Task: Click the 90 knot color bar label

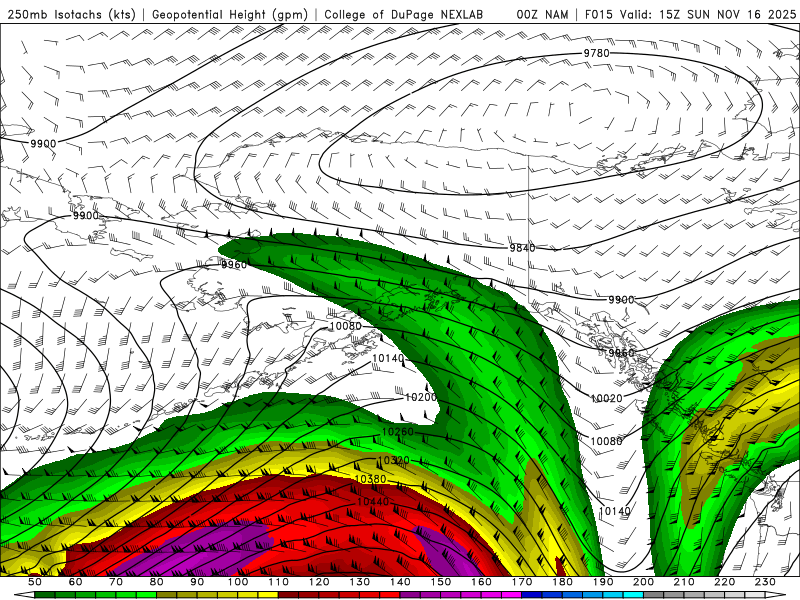Action: 197,582
